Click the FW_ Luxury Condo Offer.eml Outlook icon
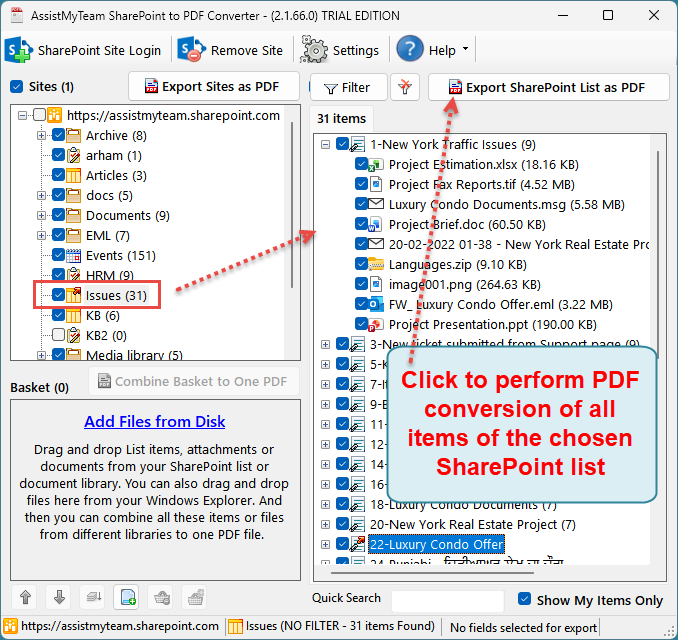 pos(376,304)
